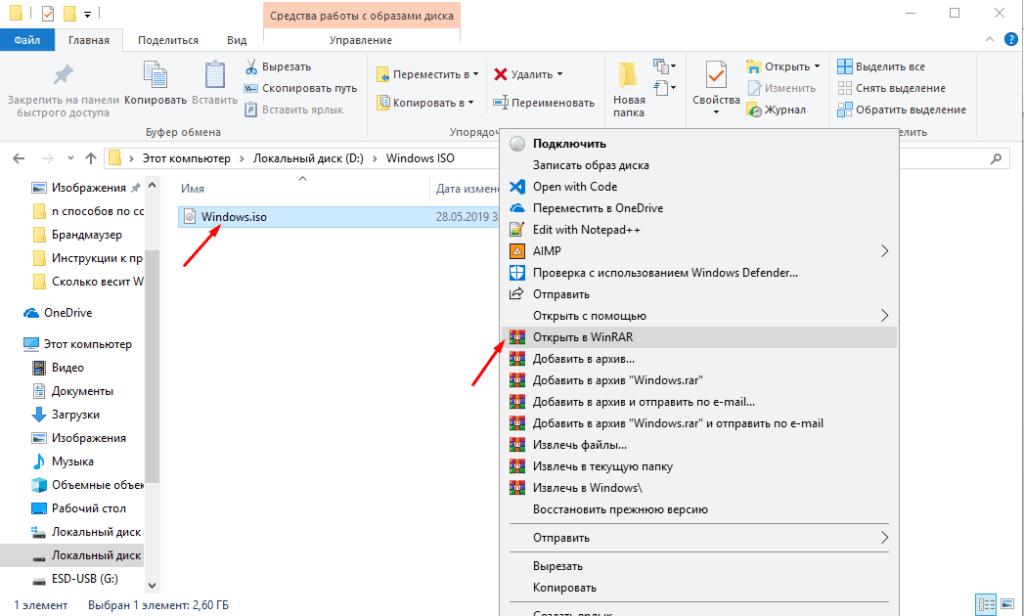Expand the Move To (Переместить в) dropdown
This screenshot has width=1024, height=616.
pyautogui.click(x=475, y=74)
